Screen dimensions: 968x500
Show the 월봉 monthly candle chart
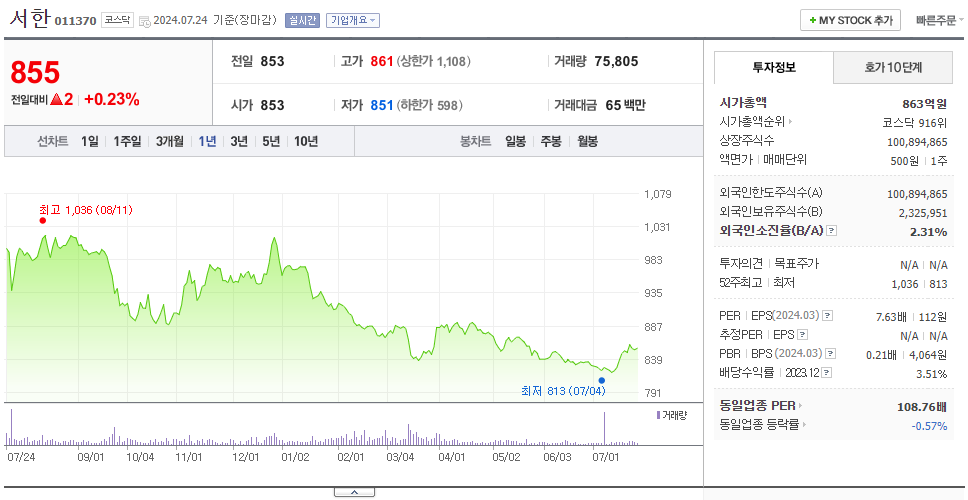click(588, 141)
